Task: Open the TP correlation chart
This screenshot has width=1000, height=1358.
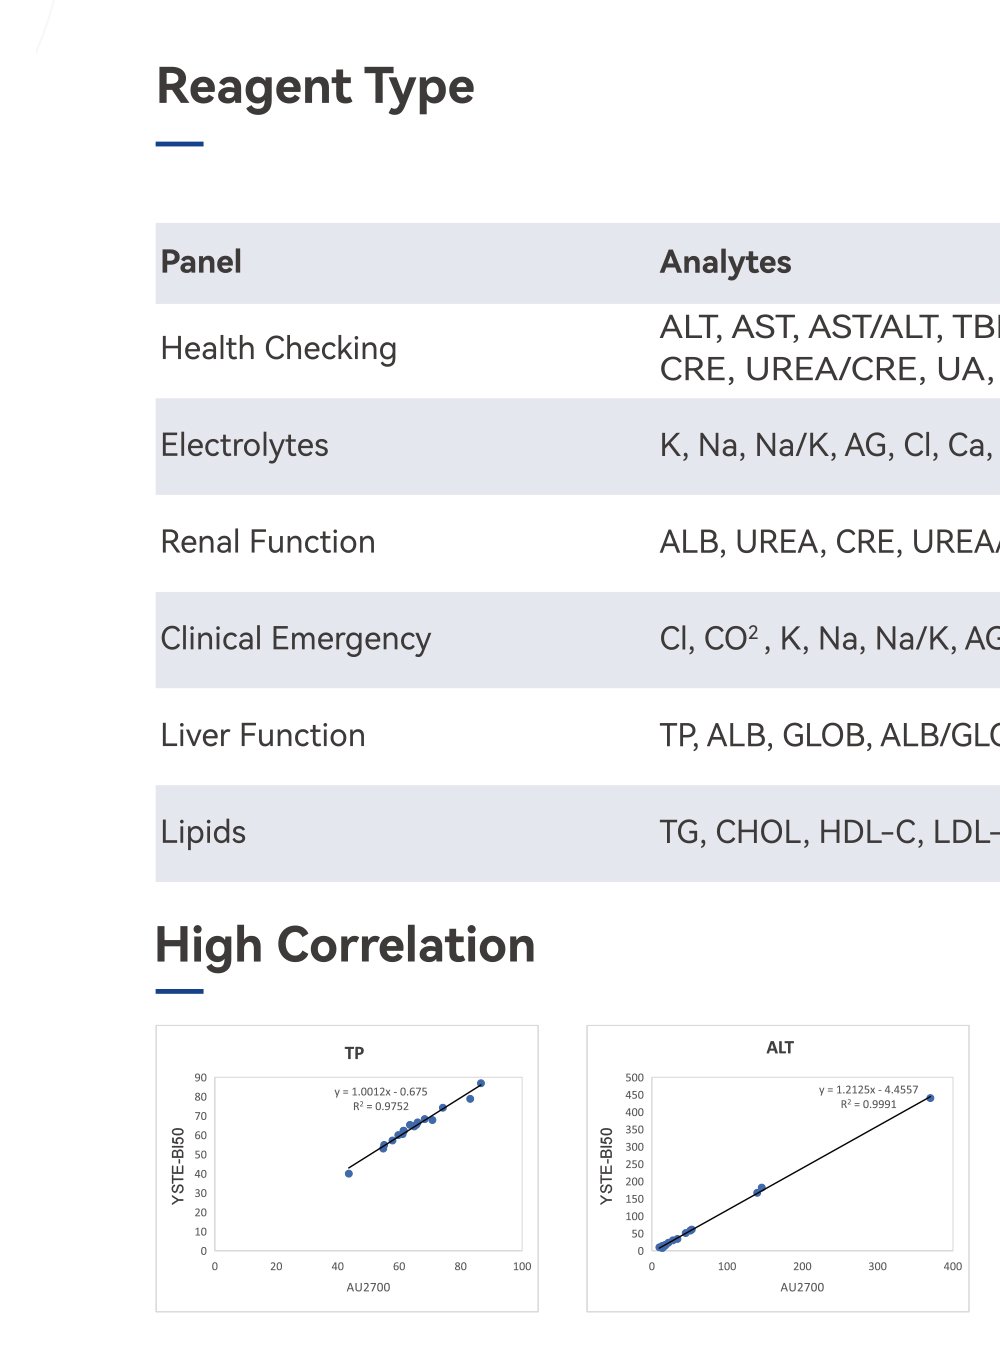Action: [x=347, y=1168]
